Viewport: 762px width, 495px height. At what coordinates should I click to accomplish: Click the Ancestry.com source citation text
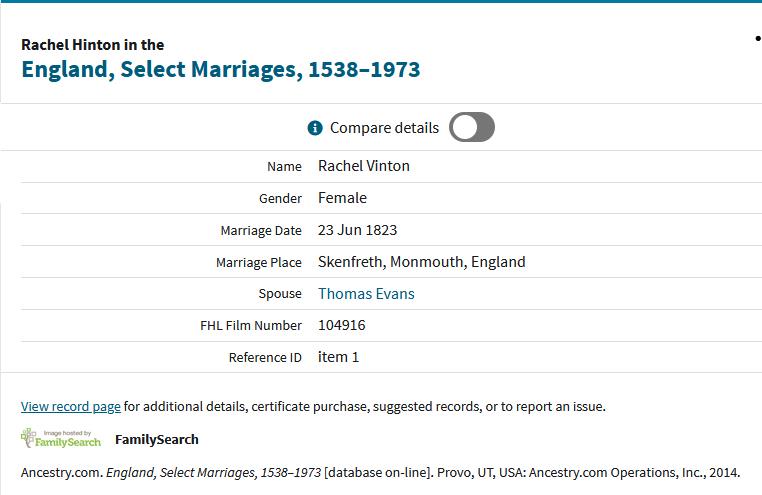click(x=380, y=473)
